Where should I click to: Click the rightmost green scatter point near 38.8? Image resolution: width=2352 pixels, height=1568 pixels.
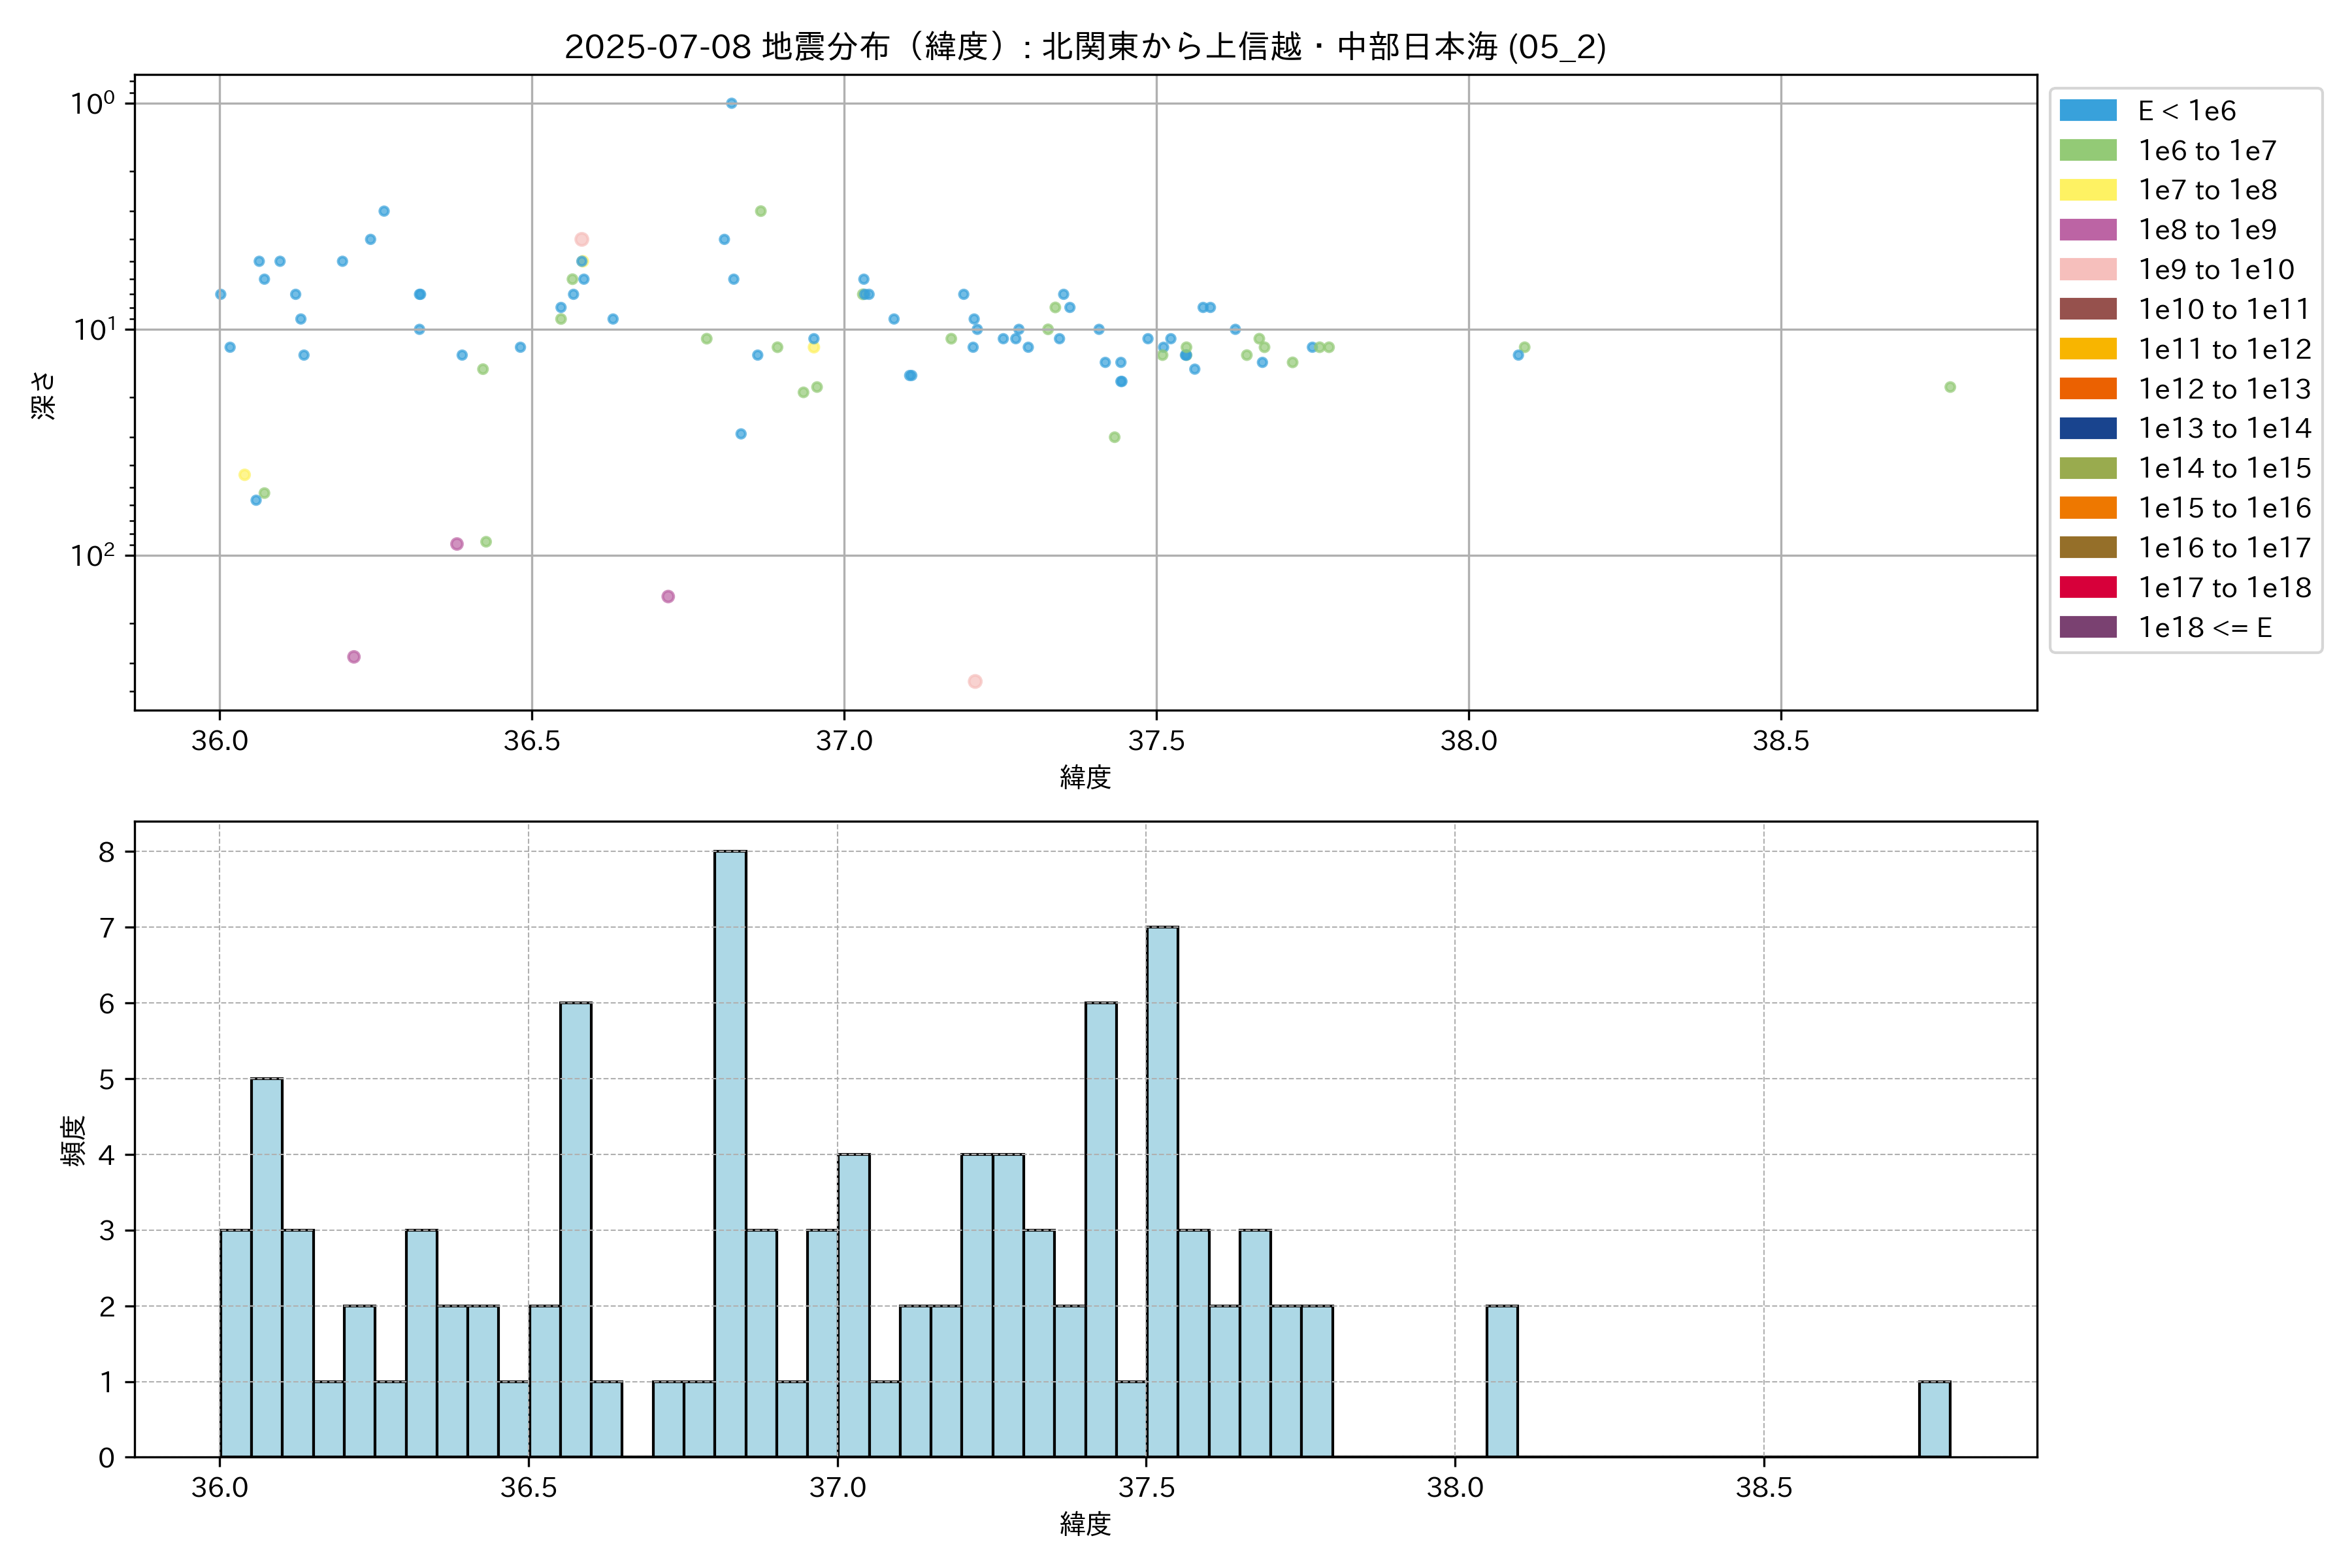pos(1950,387)
